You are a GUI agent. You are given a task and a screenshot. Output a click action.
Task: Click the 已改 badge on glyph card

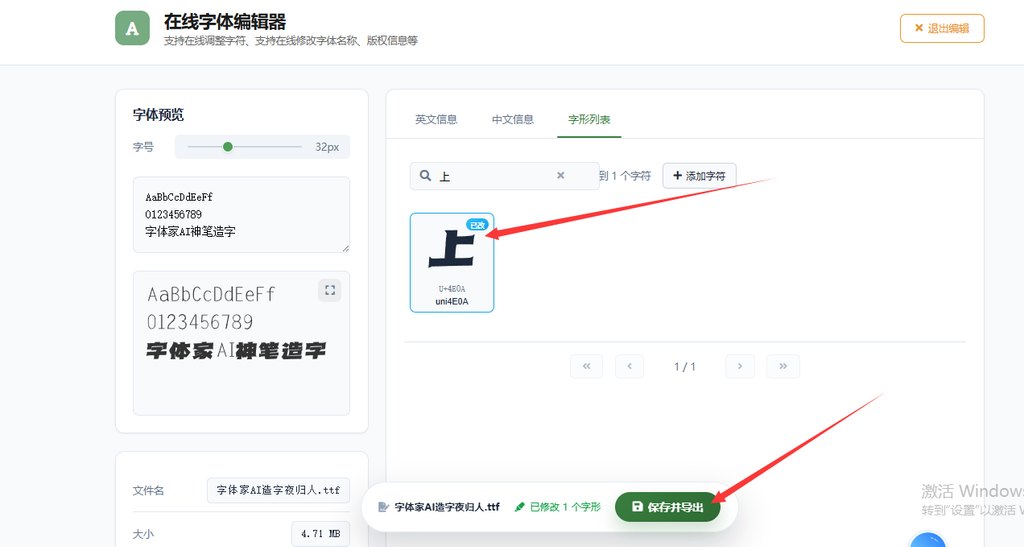coord(477,225)
